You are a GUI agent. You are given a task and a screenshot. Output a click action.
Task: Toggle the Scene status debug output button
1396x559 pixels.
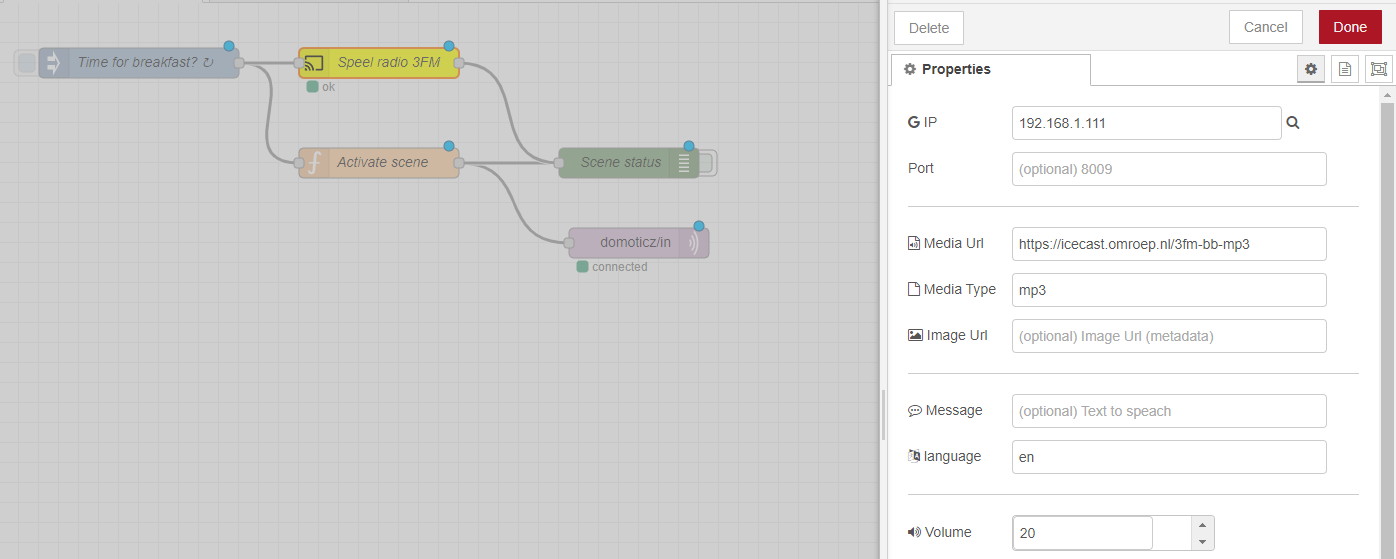click(x=708, y=163)
